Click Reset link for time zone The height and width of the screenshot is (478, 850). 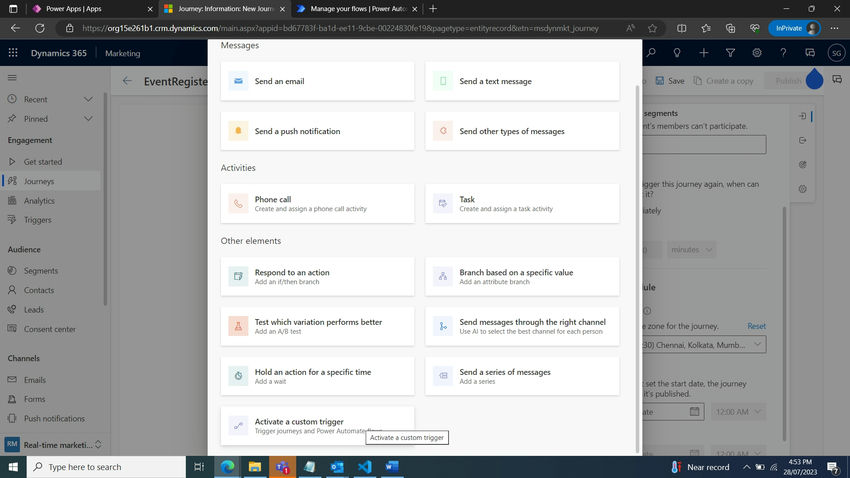pos(756,326)
